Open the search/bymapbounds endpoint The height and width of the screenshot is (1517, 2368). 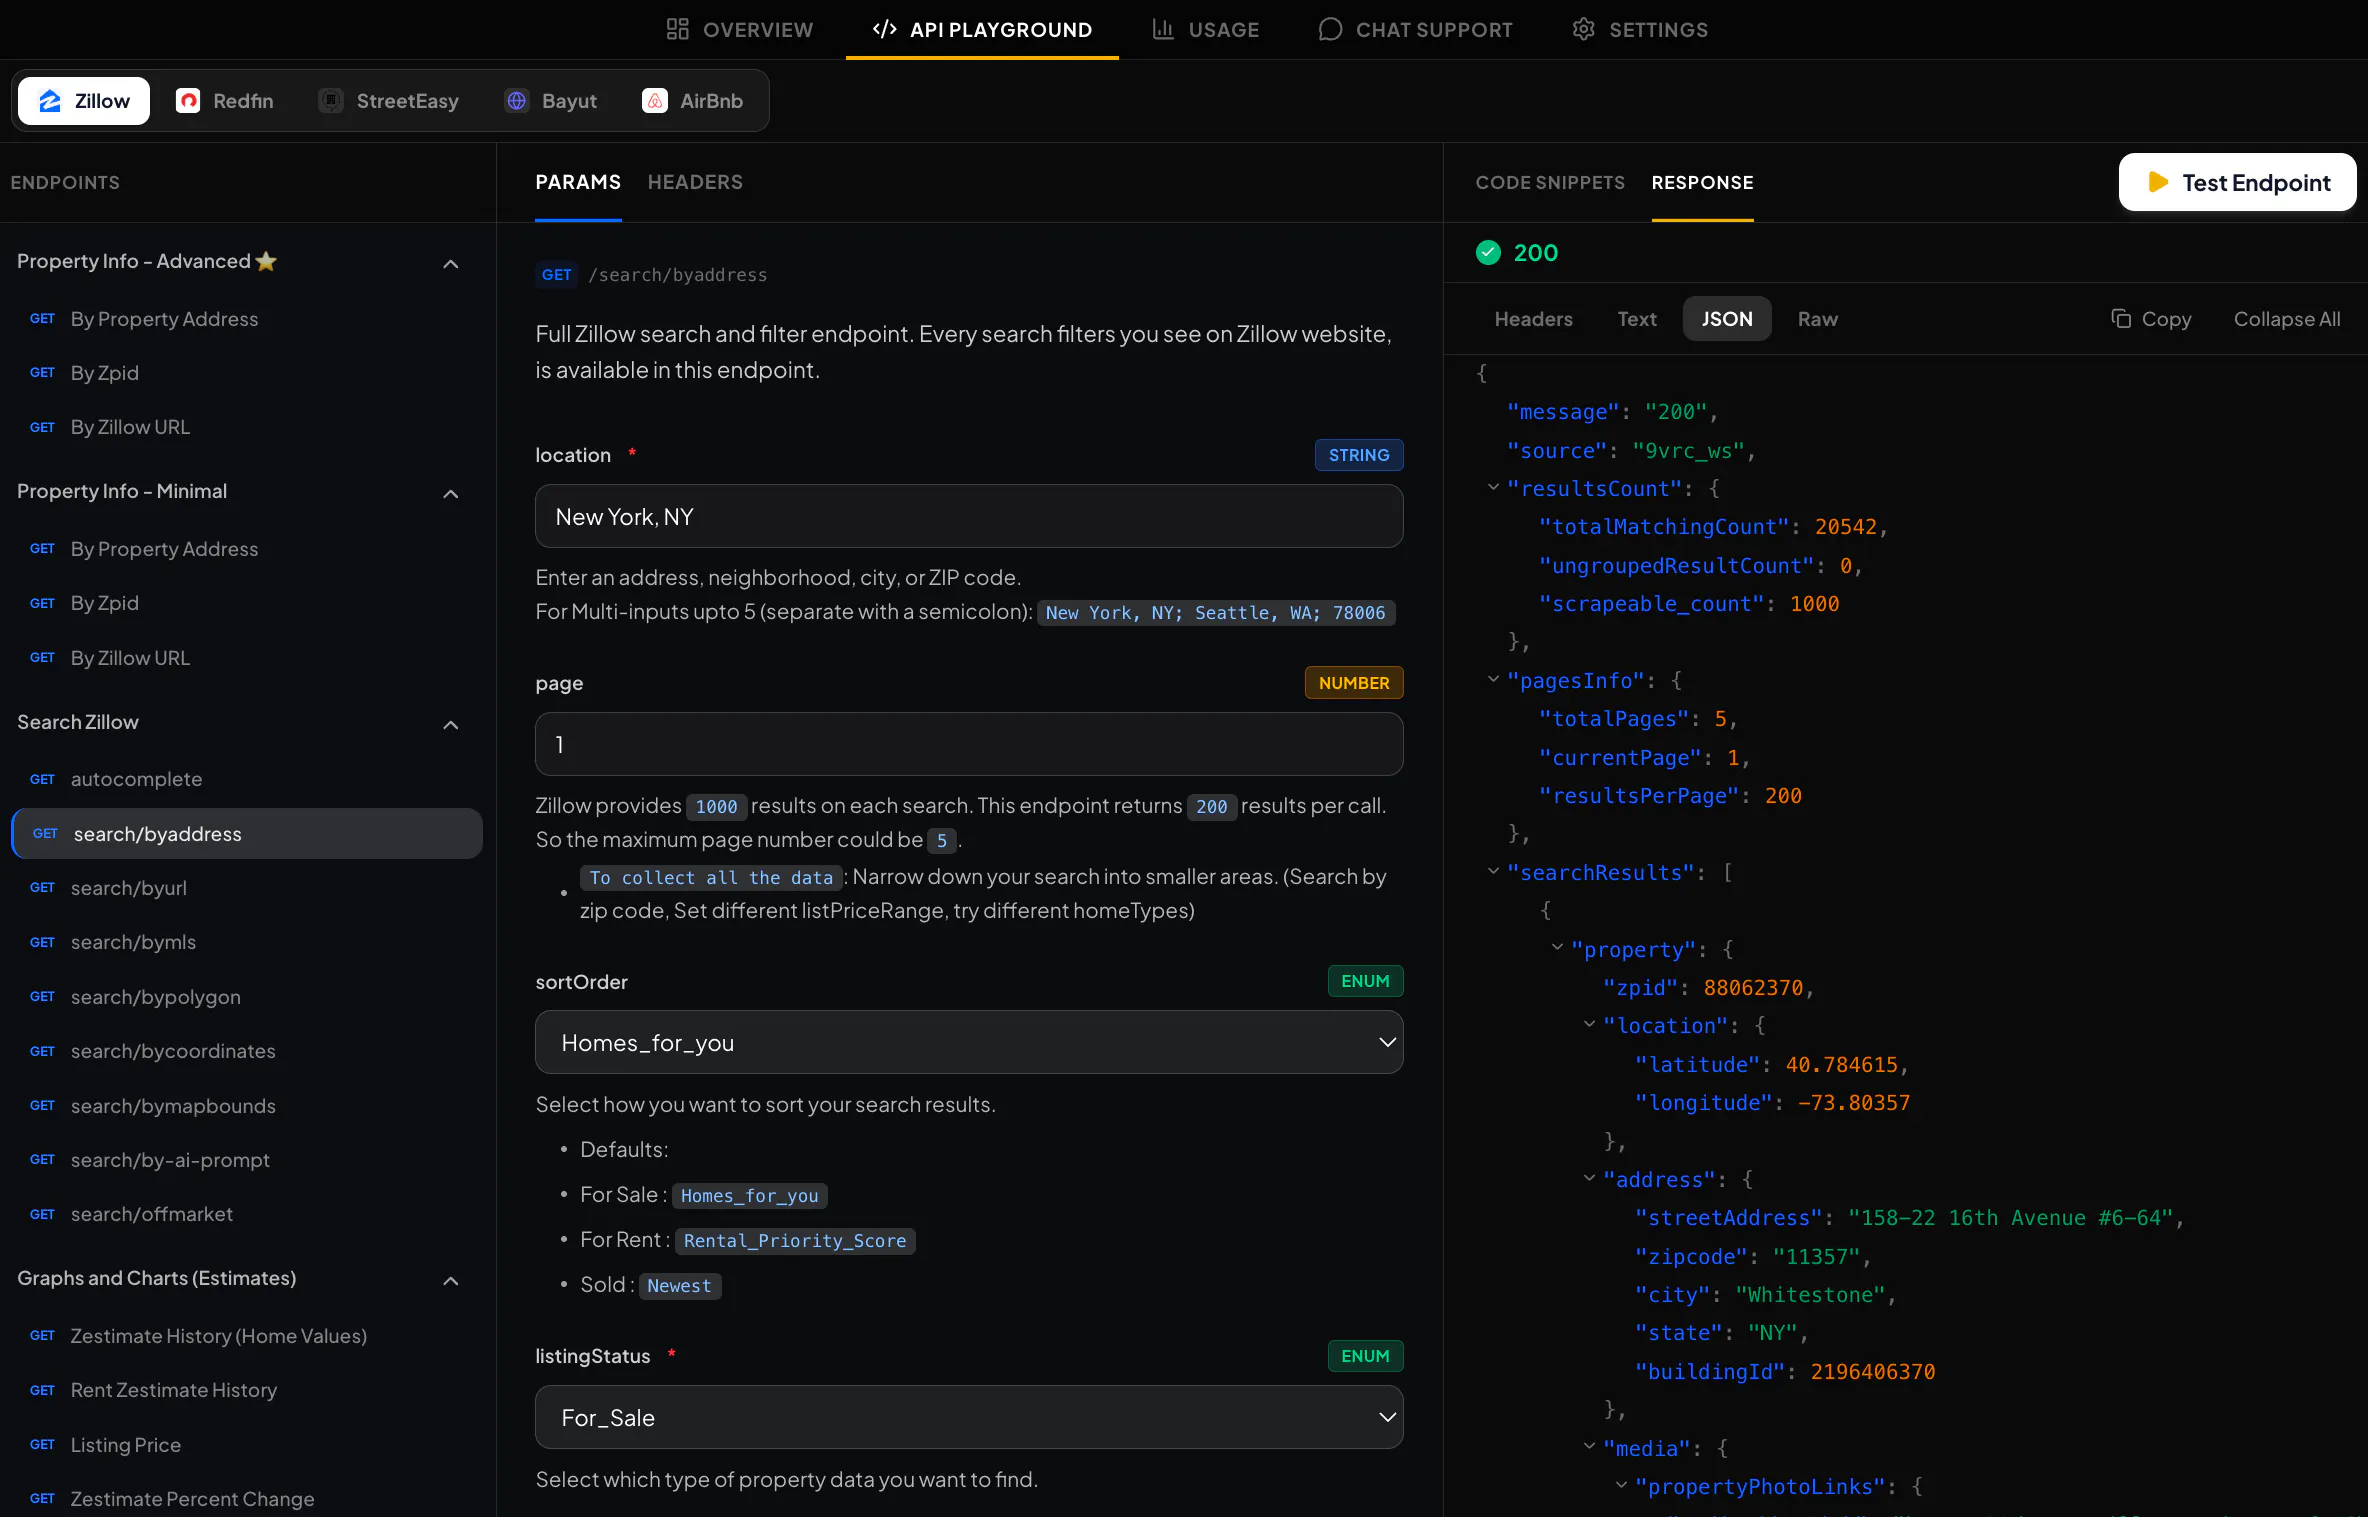(247, 1106)
